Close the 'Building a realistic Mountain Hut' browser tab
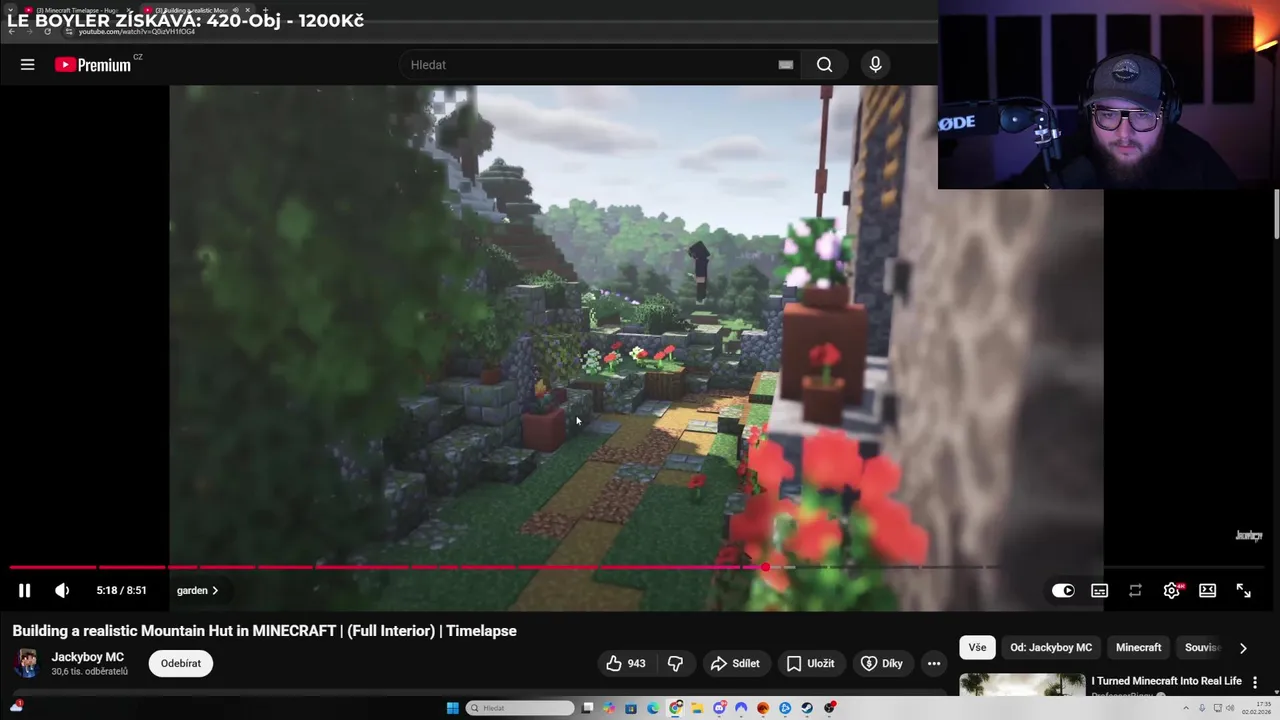Image resolution: width=1280 pixels, height=720 pixels. point(248,10)
